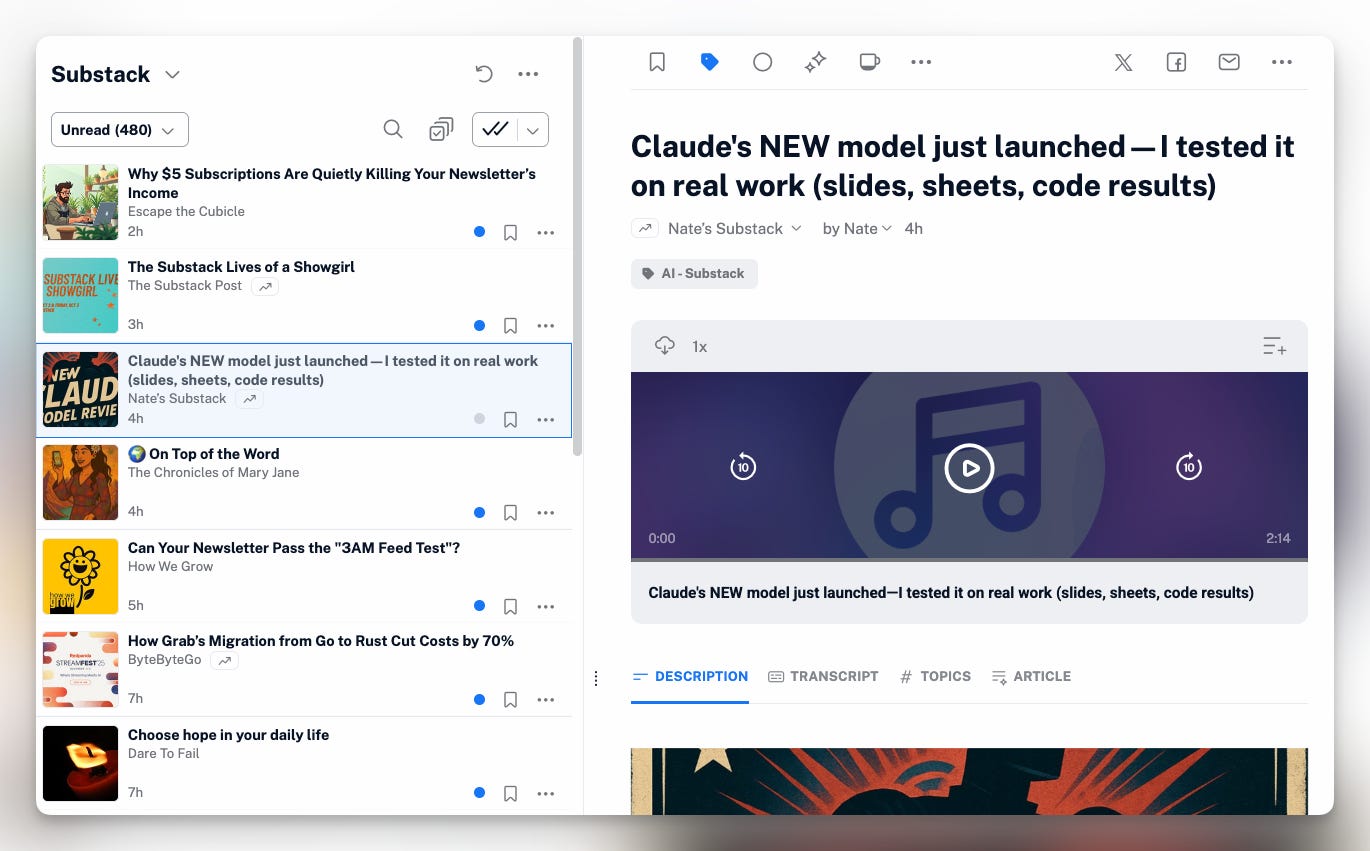Bookmark the Grab's Migration article

(510, 699)
